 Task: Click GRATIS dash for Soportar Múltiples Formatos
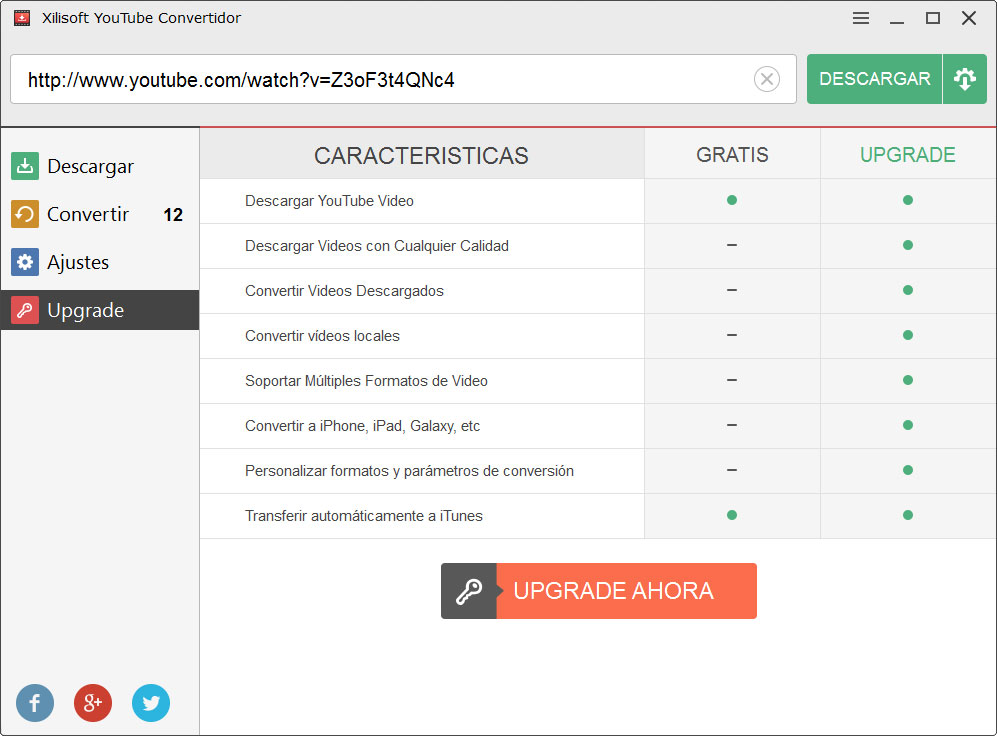click(732, 380)
